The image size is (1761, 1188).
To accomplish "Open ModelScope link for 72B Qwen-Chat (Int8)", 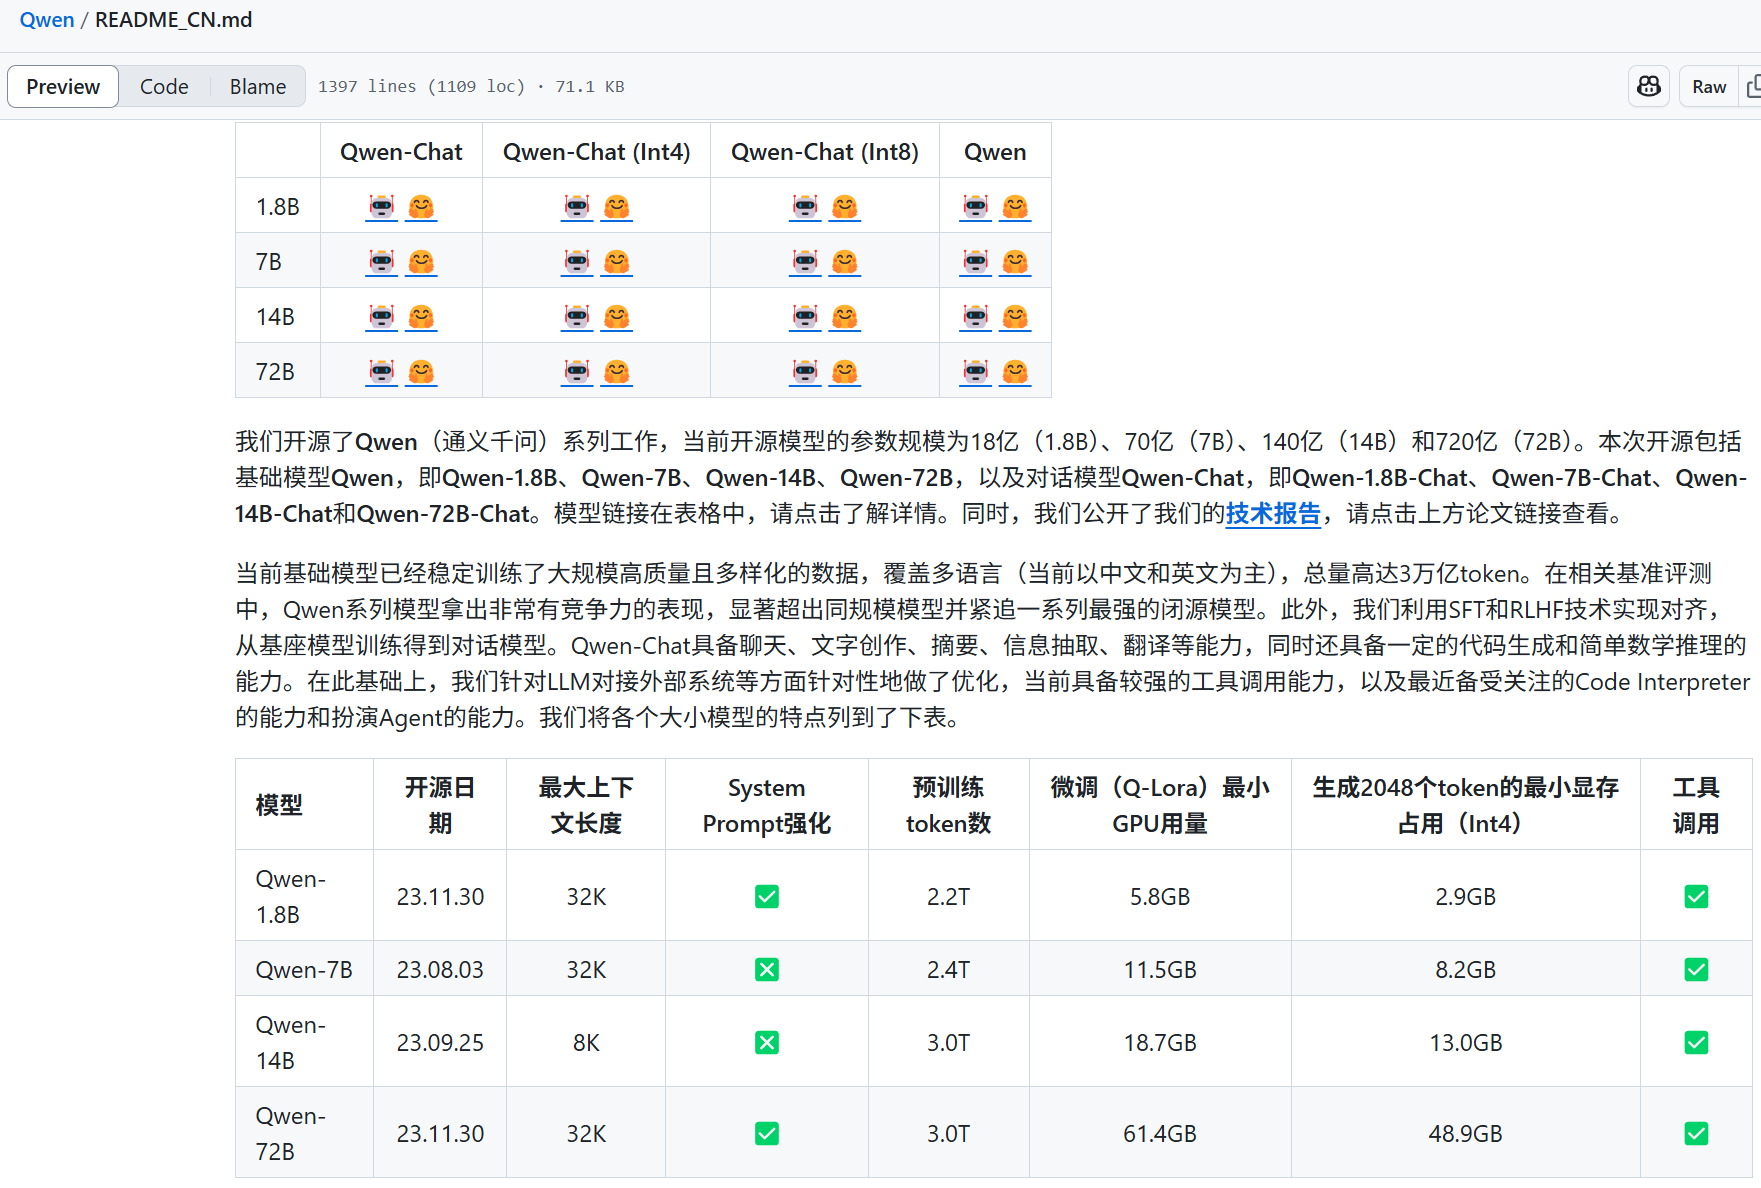I will coord(805,372).
